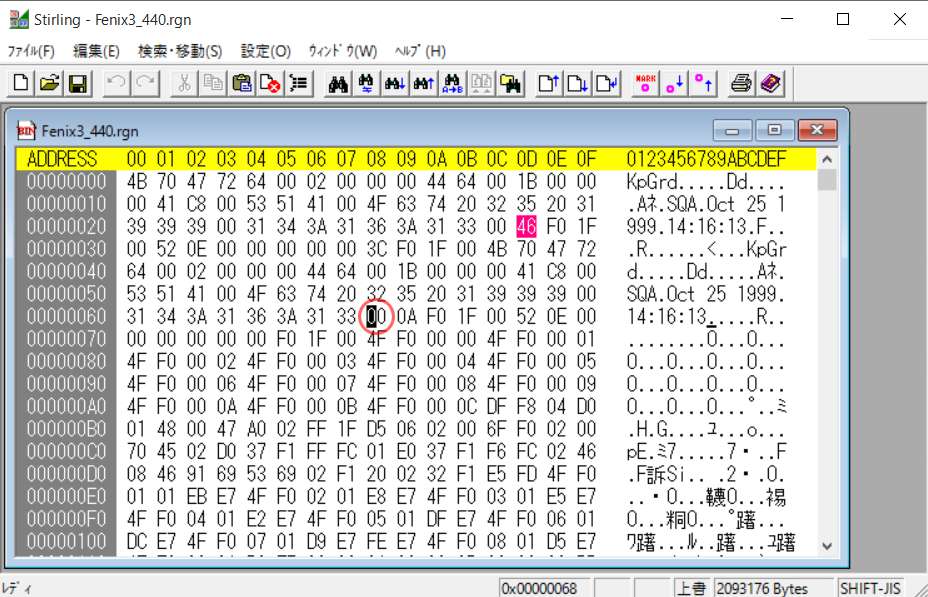This screenshot has height=597, width=928.
Task: Copy the selected bytes
Action: point(213,83)
